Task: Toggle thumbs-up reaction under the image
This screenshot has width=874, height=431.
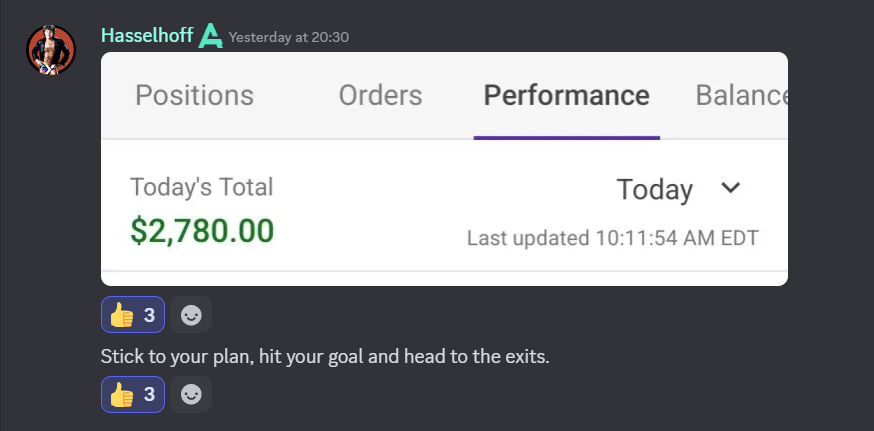Action: (x=133, y=314)
